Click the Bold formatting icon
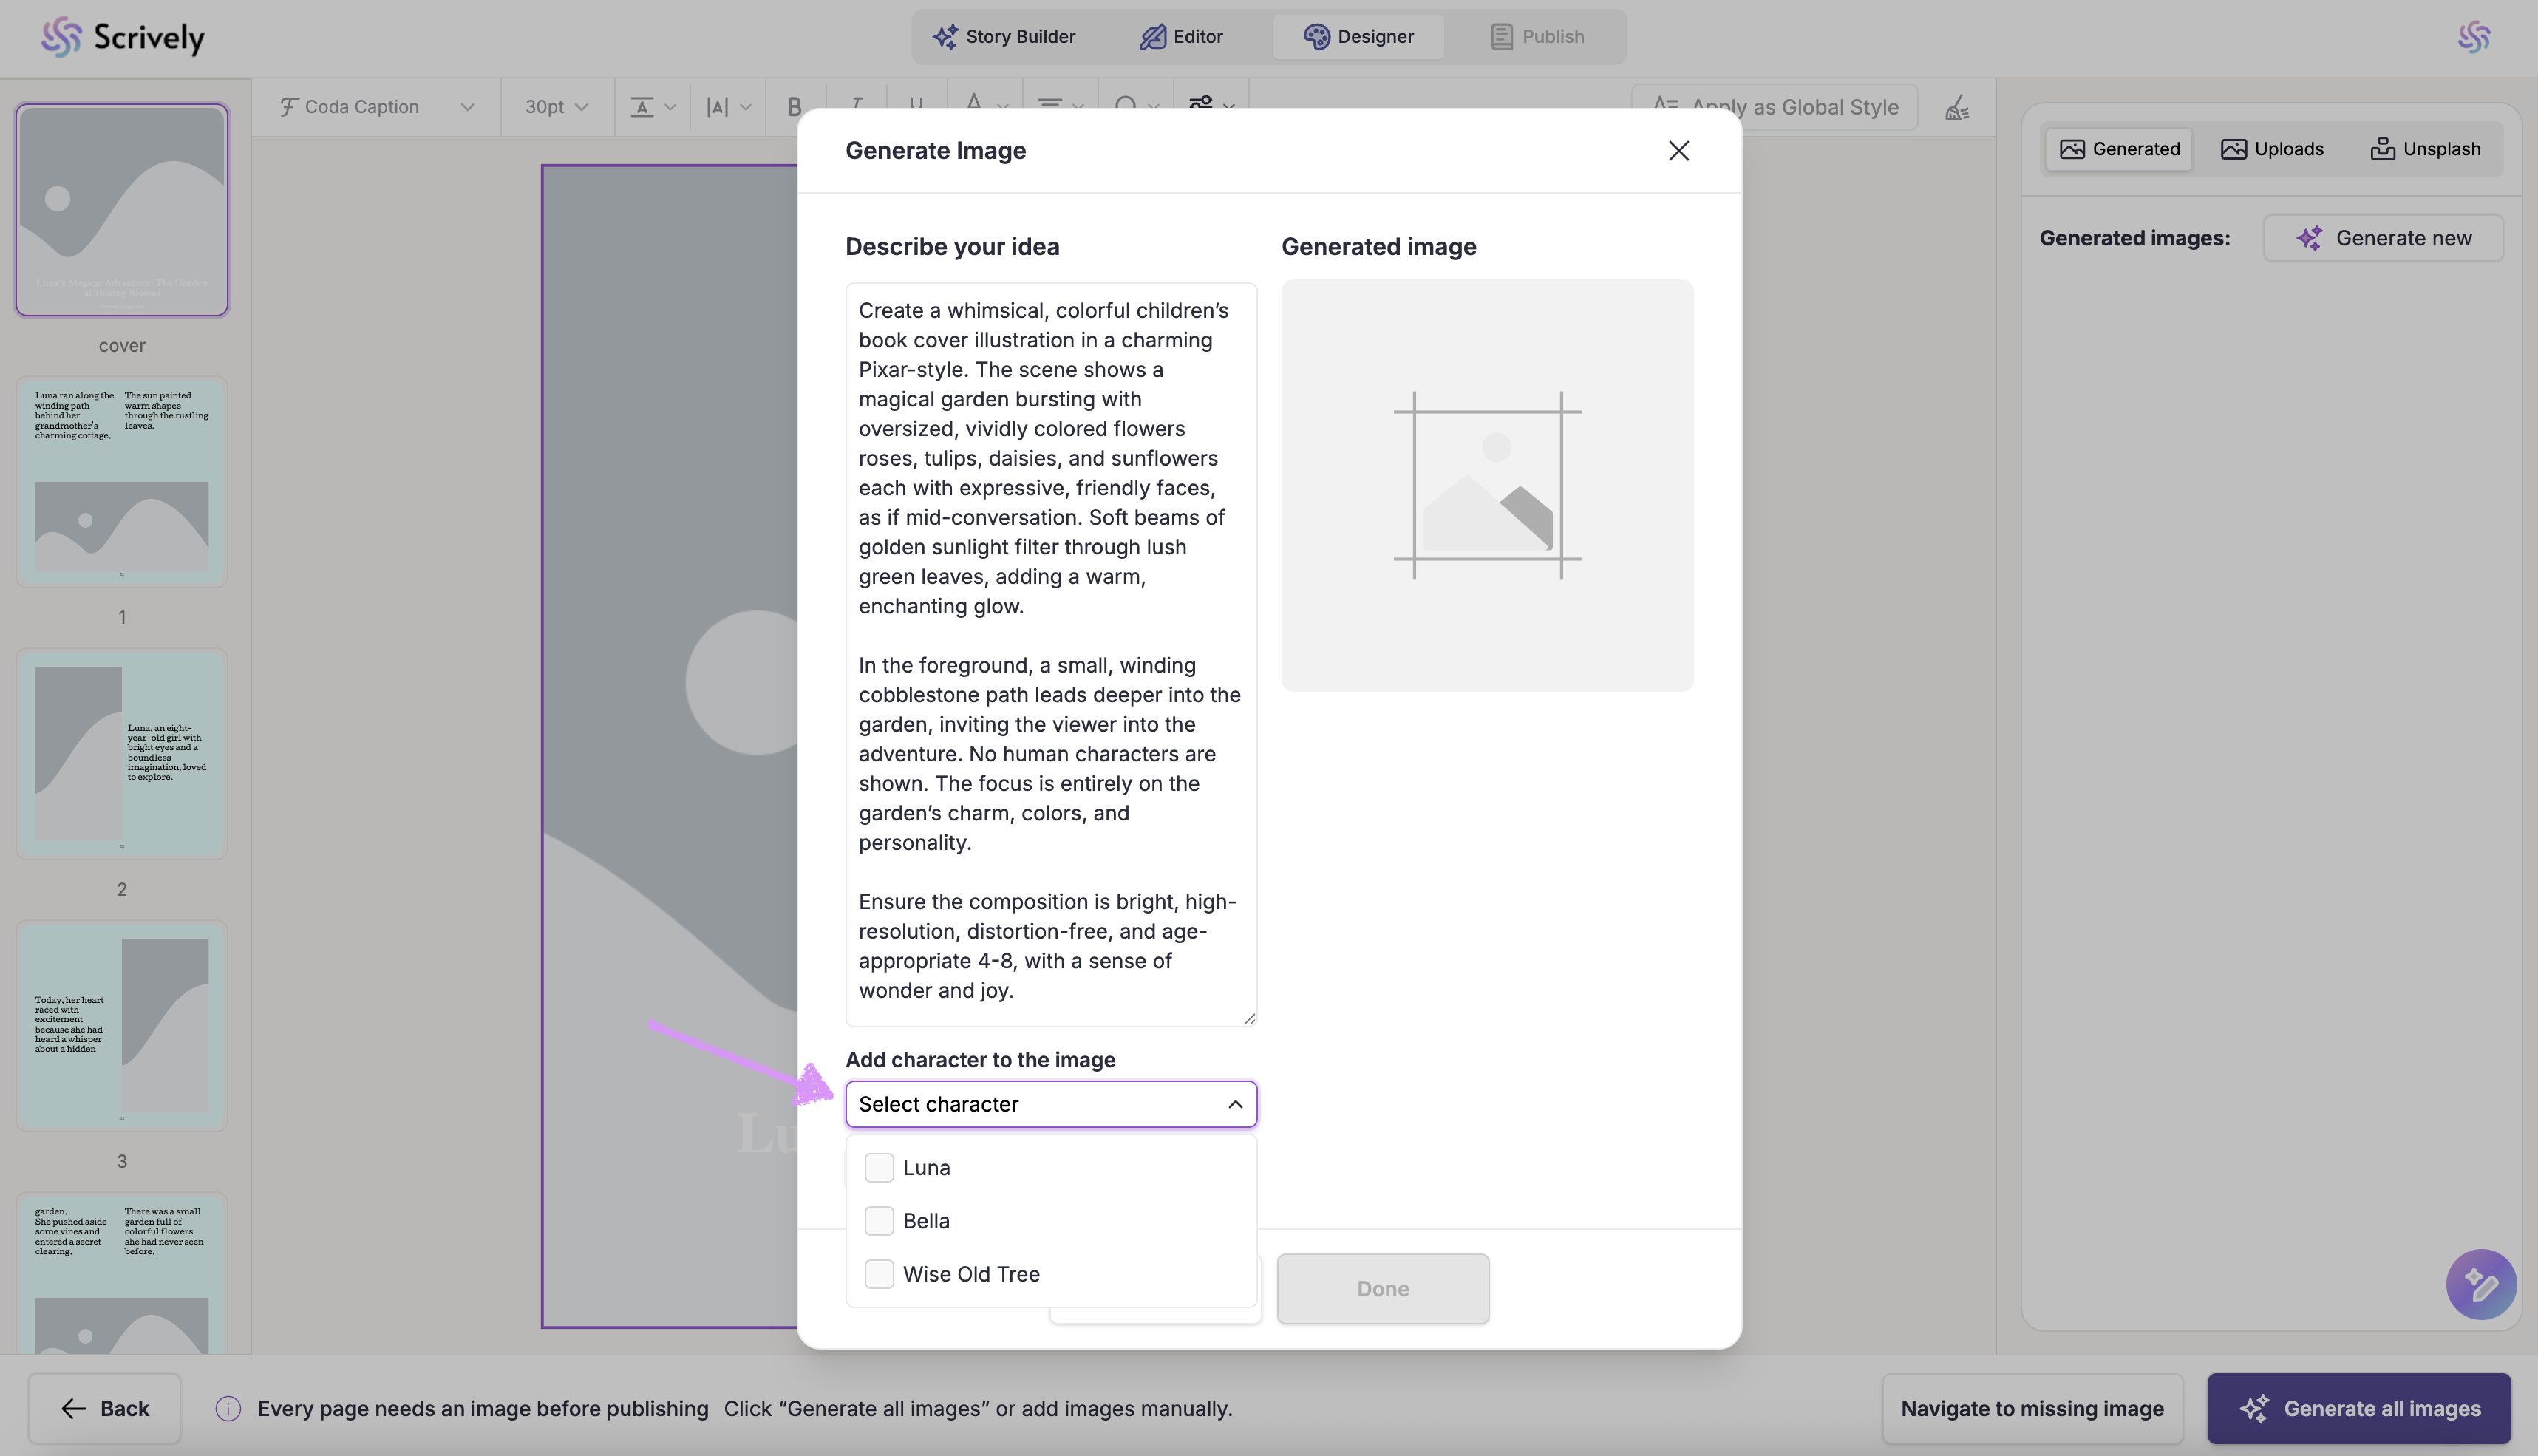Image resolution: width=2538 pixels, height=1456 pixels. pyautogui.click(x=794, y=107)
